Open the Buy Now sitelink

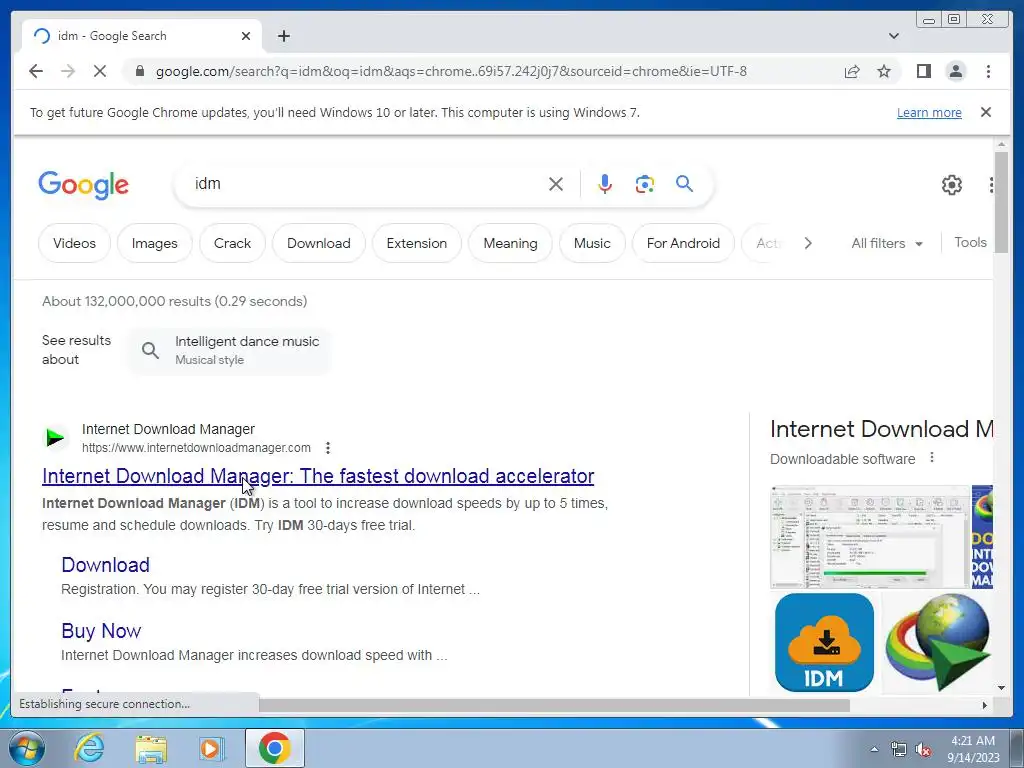pyautogui.click(x=101, y=631)
